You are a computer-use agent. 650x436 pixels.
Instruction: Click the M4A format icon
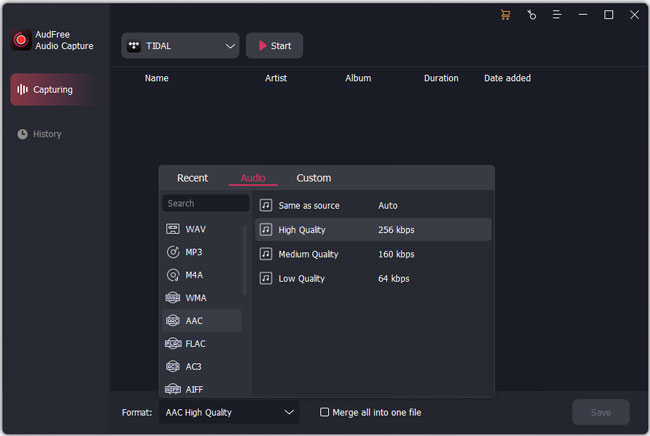(x=172, y=275)
